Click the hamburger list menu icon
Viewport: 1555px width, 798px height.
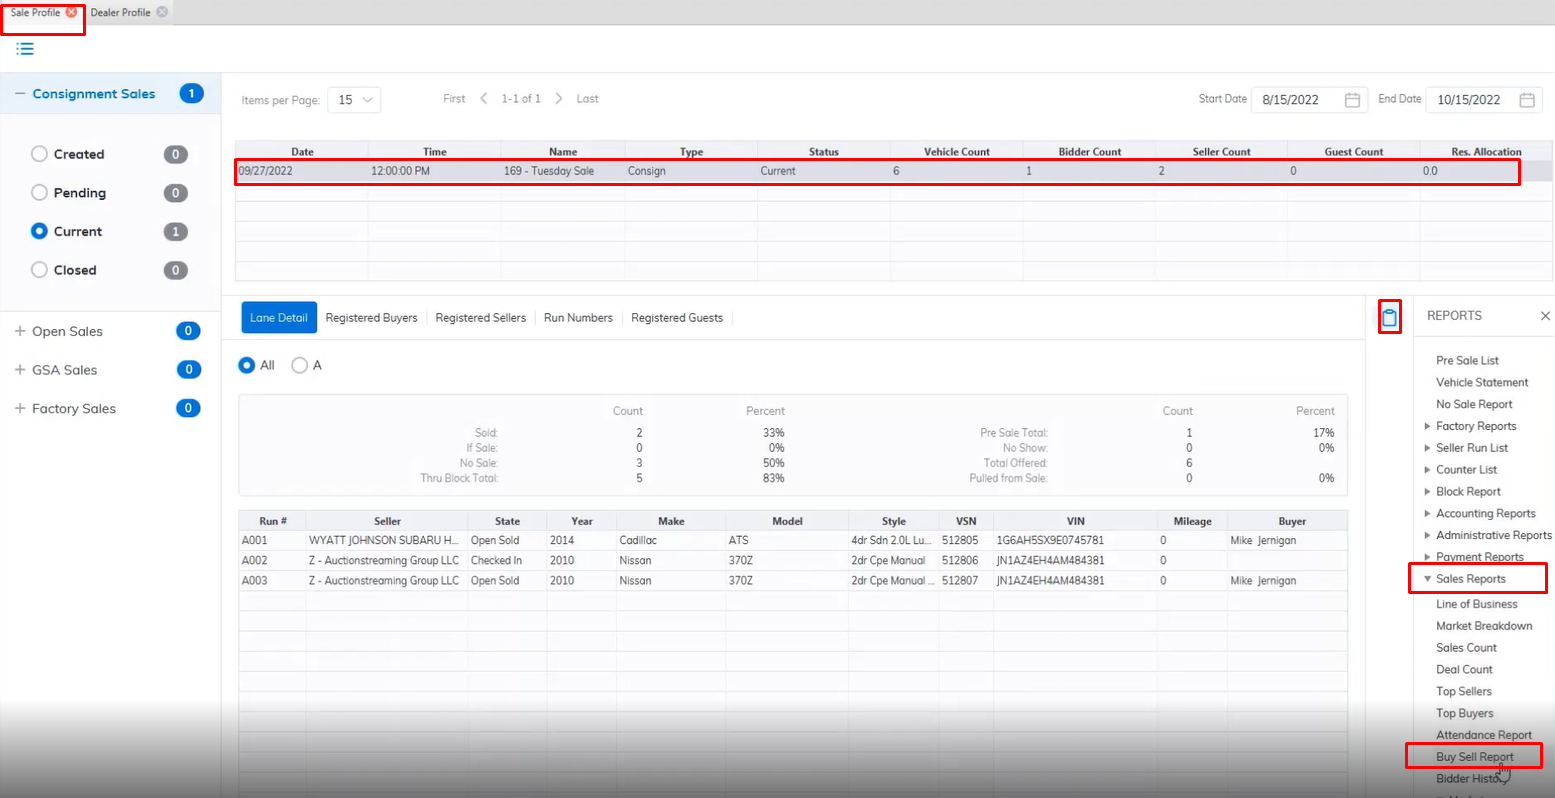25,49
